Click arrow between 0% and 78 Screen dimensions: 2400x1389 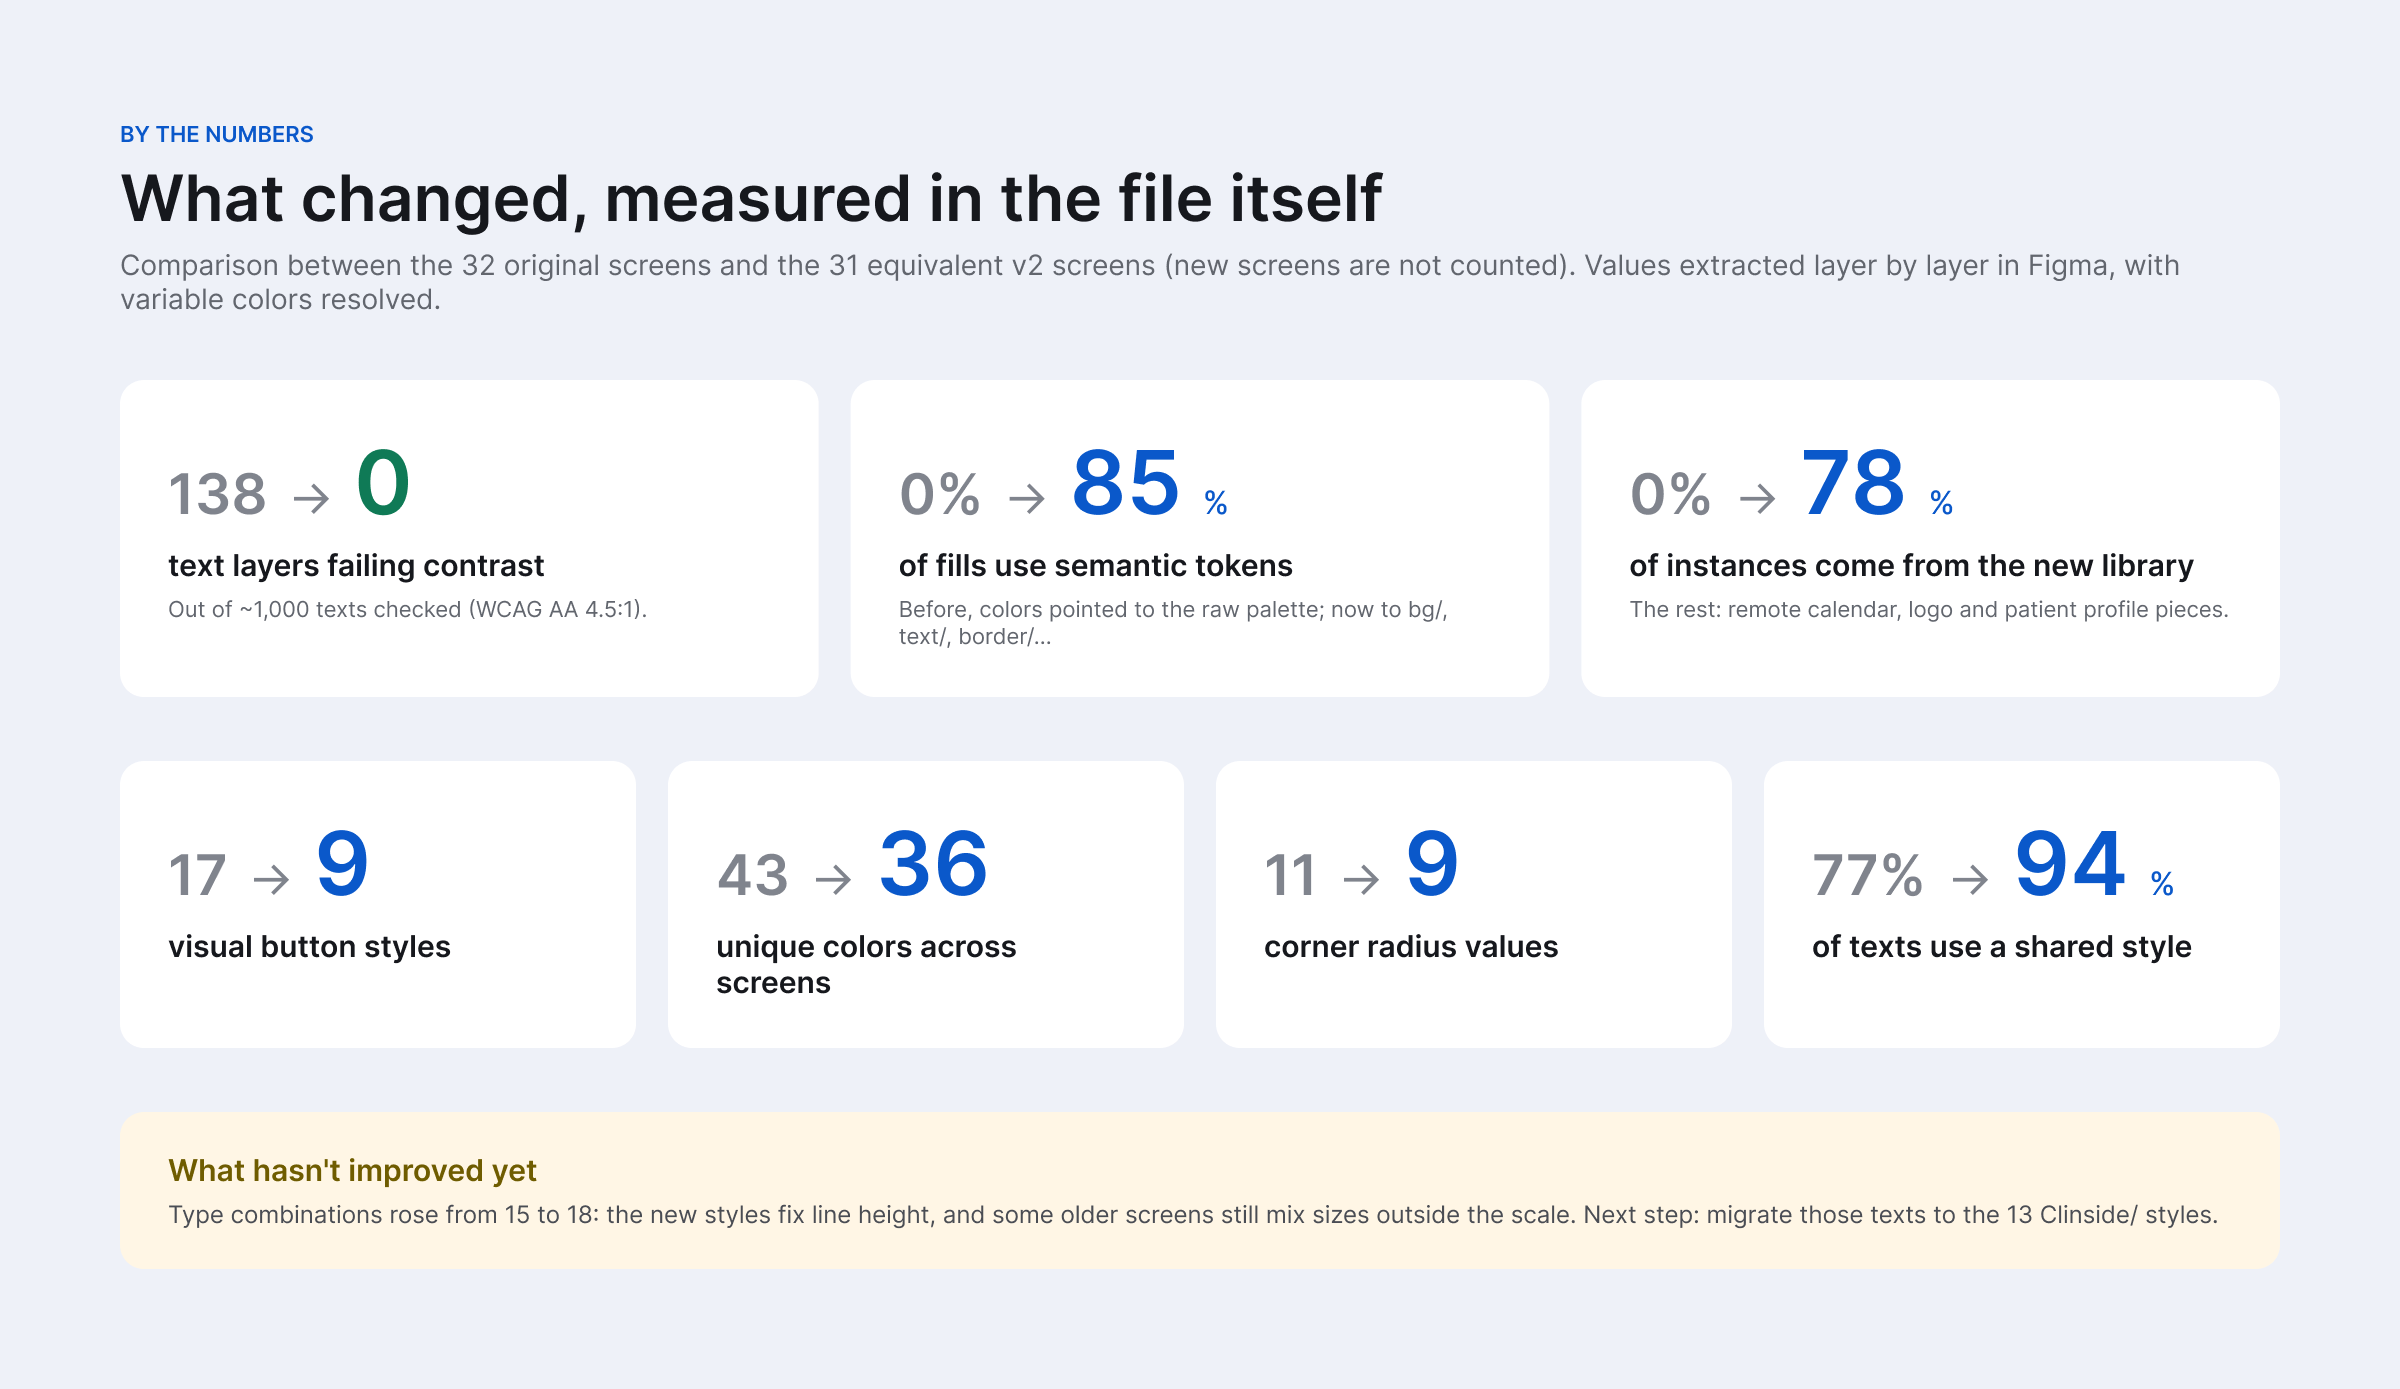1757,498
